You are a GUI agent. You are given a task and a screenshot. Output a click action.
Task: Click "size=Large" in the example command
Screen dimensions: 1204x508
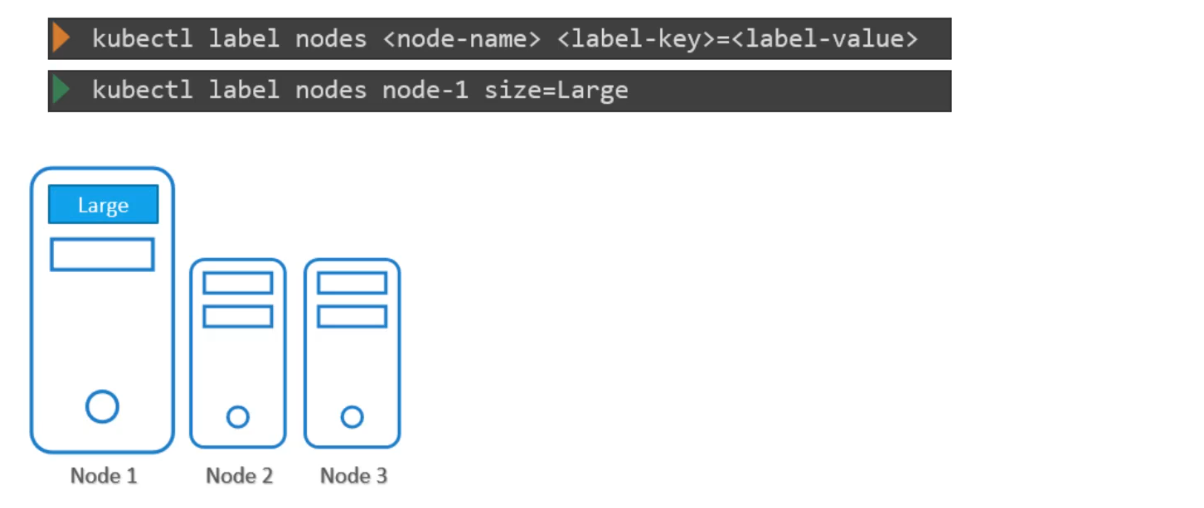pyautogui.click(x=556, y=91)
